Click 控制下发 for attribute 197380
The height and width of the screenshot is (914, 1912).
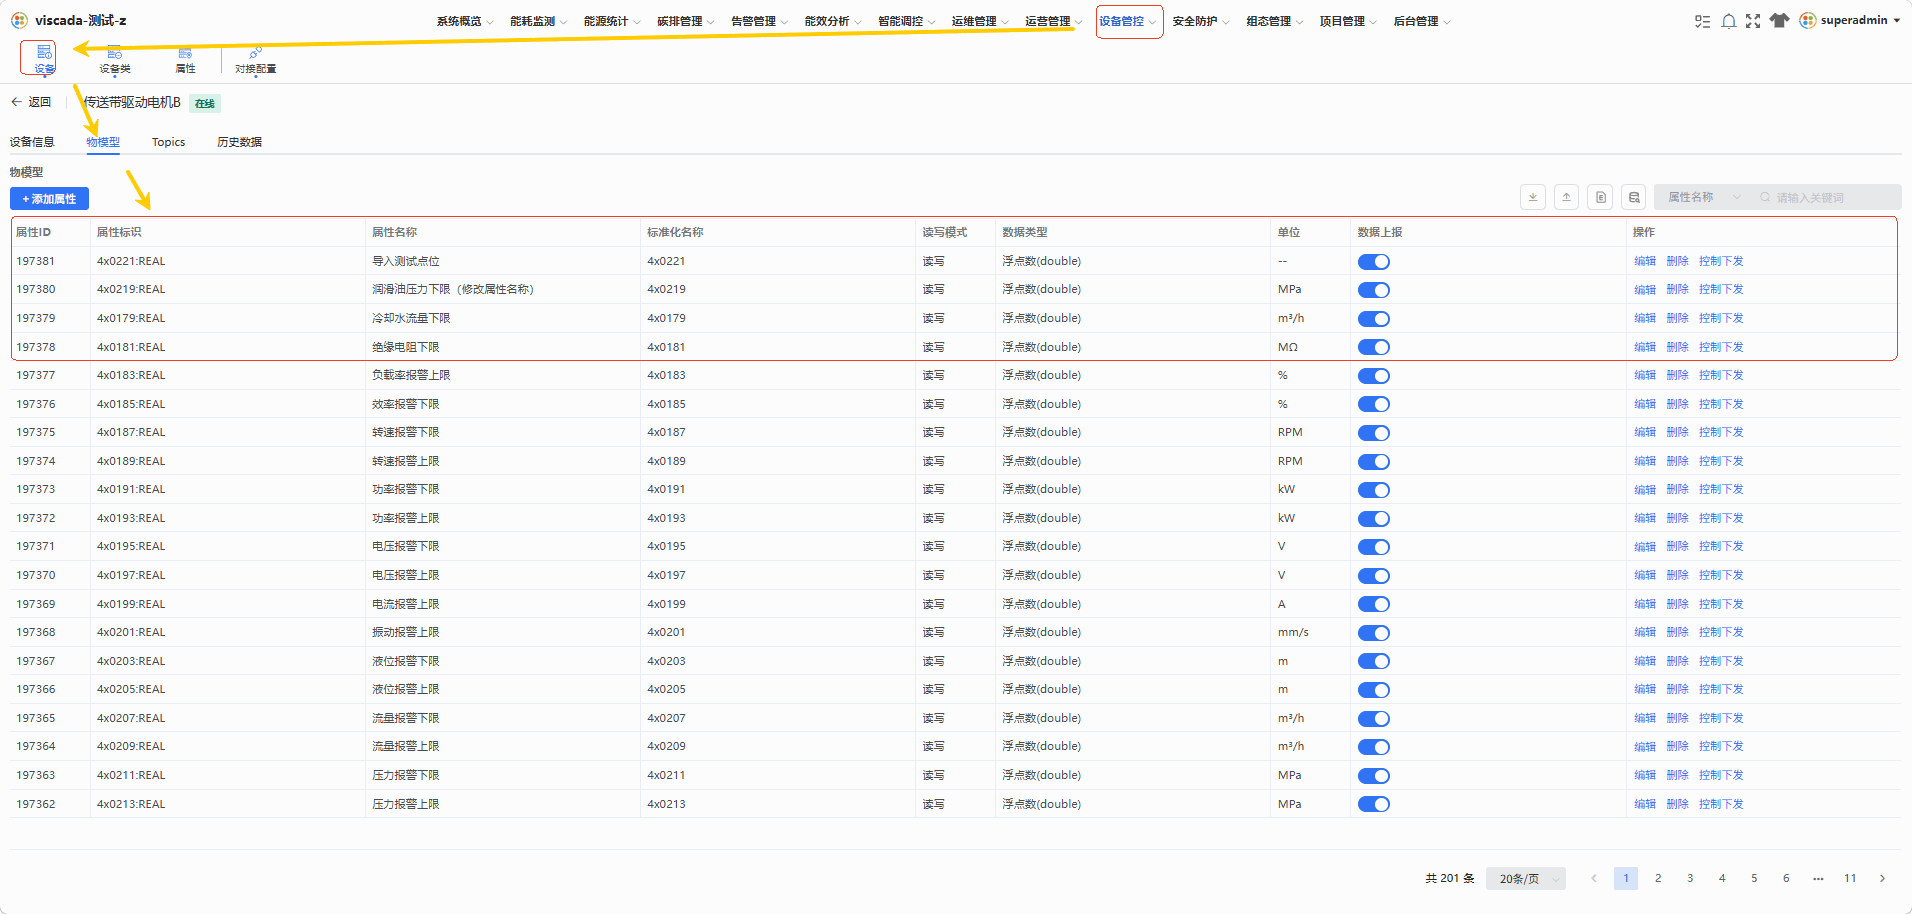coord(1720,289)
